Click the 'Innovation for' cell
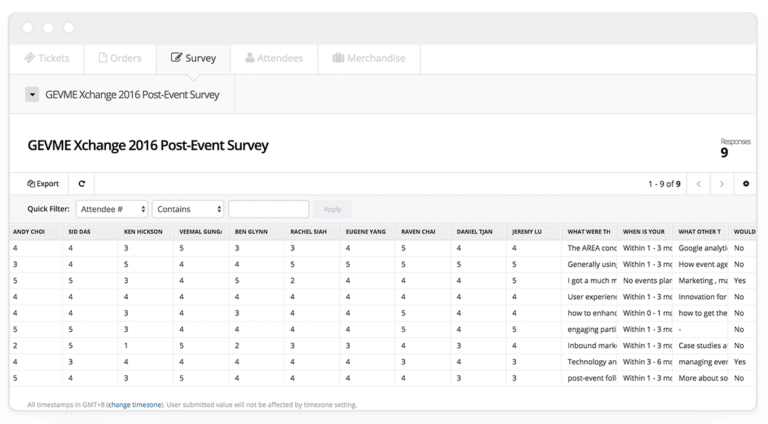This screenshot has height=424, width=768. click(x=702, y=297)
